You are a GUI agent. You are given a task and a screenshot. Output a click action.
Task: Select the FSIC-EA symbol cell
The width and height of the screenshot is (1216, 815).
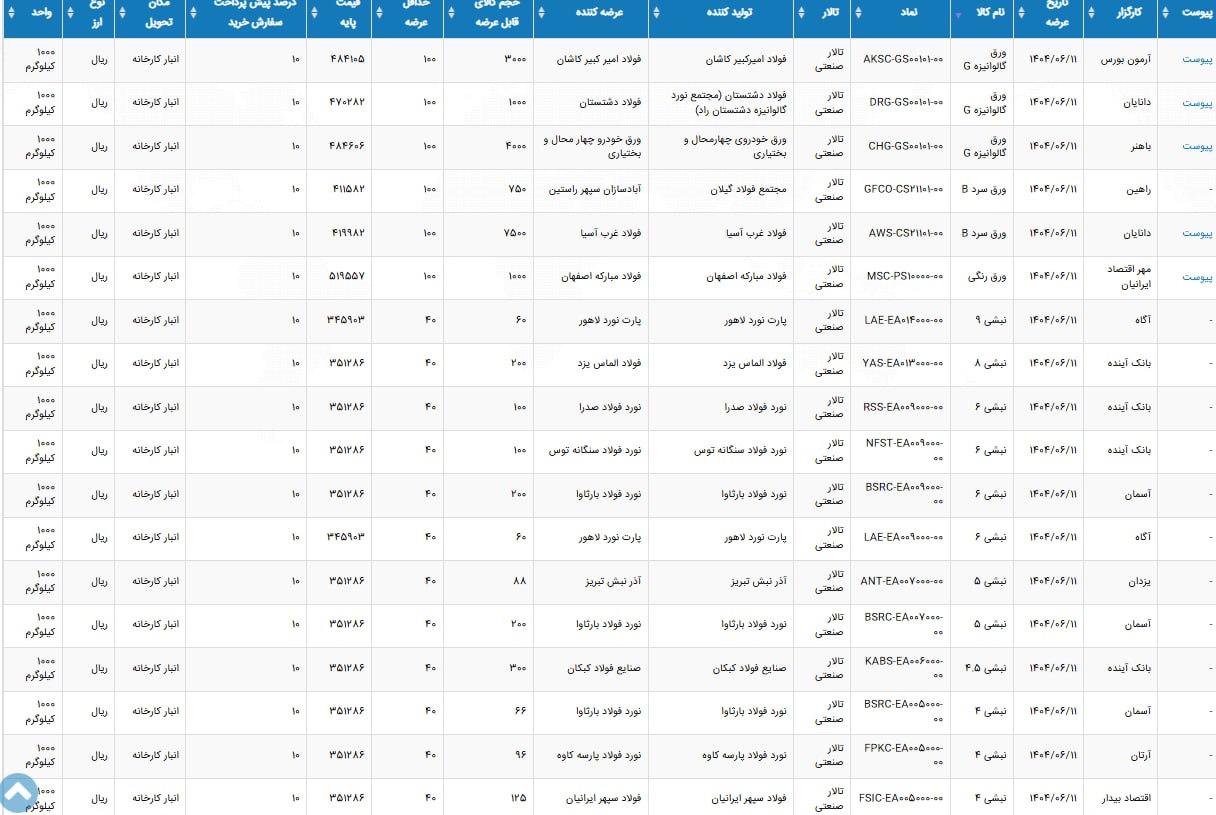(x=901, y=798)
